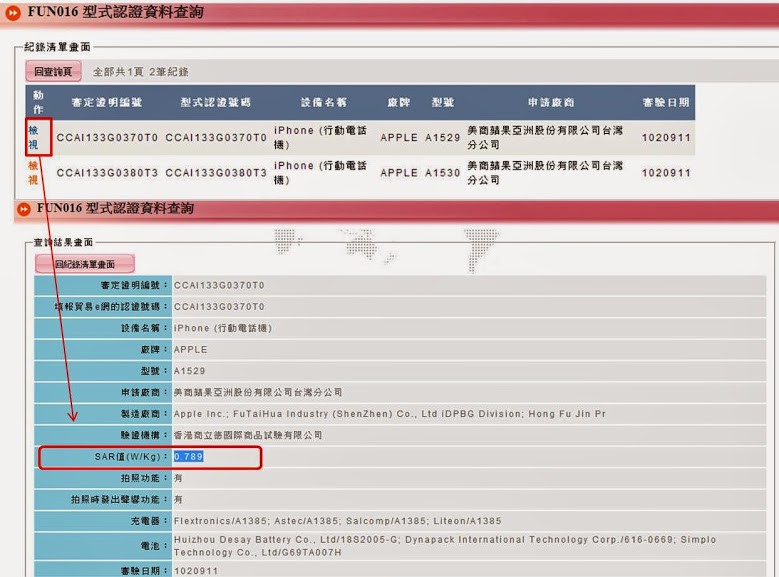The image size is (779, 577).
Task: Click the 拍照時發出聲響功能 value 有
Action: click(178, 499)
